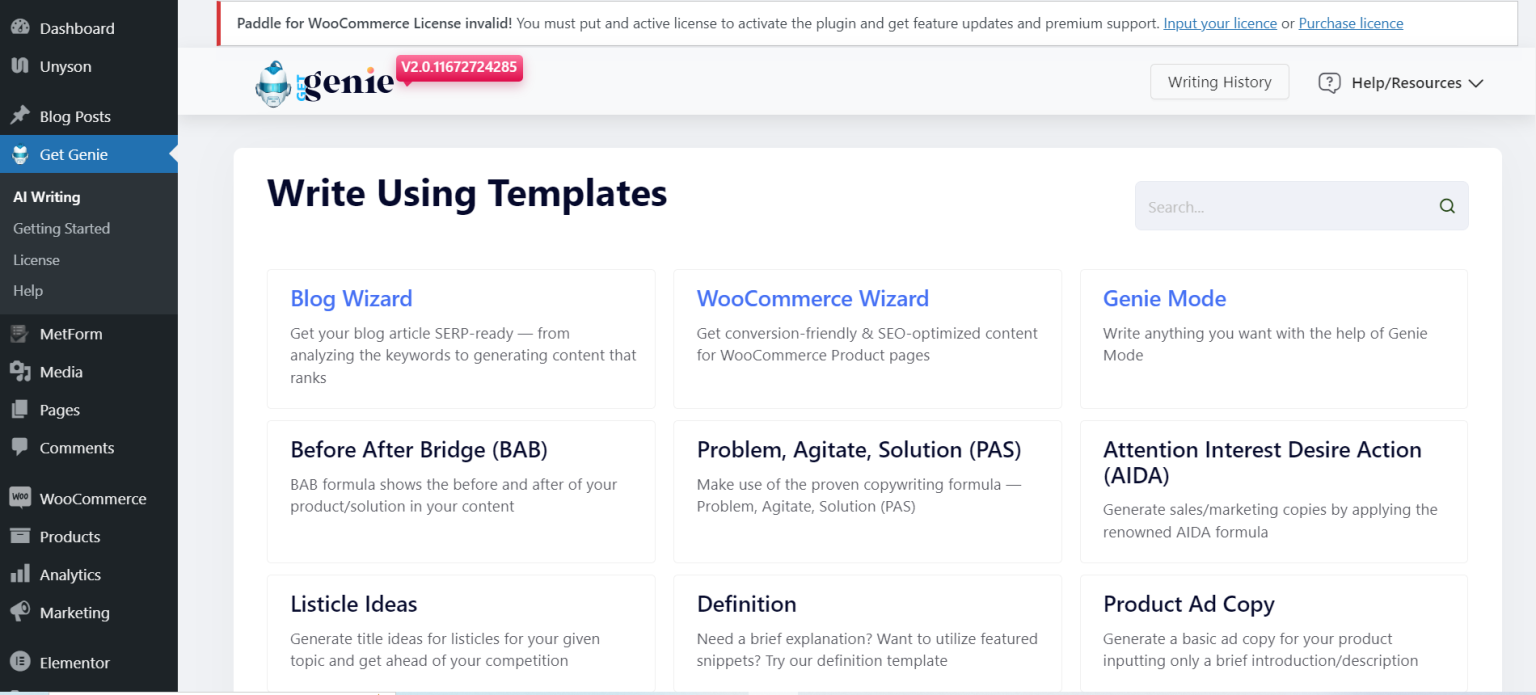Follow the Input your licence link
Screen dimensions: 1536x695
pos(1220,23)
